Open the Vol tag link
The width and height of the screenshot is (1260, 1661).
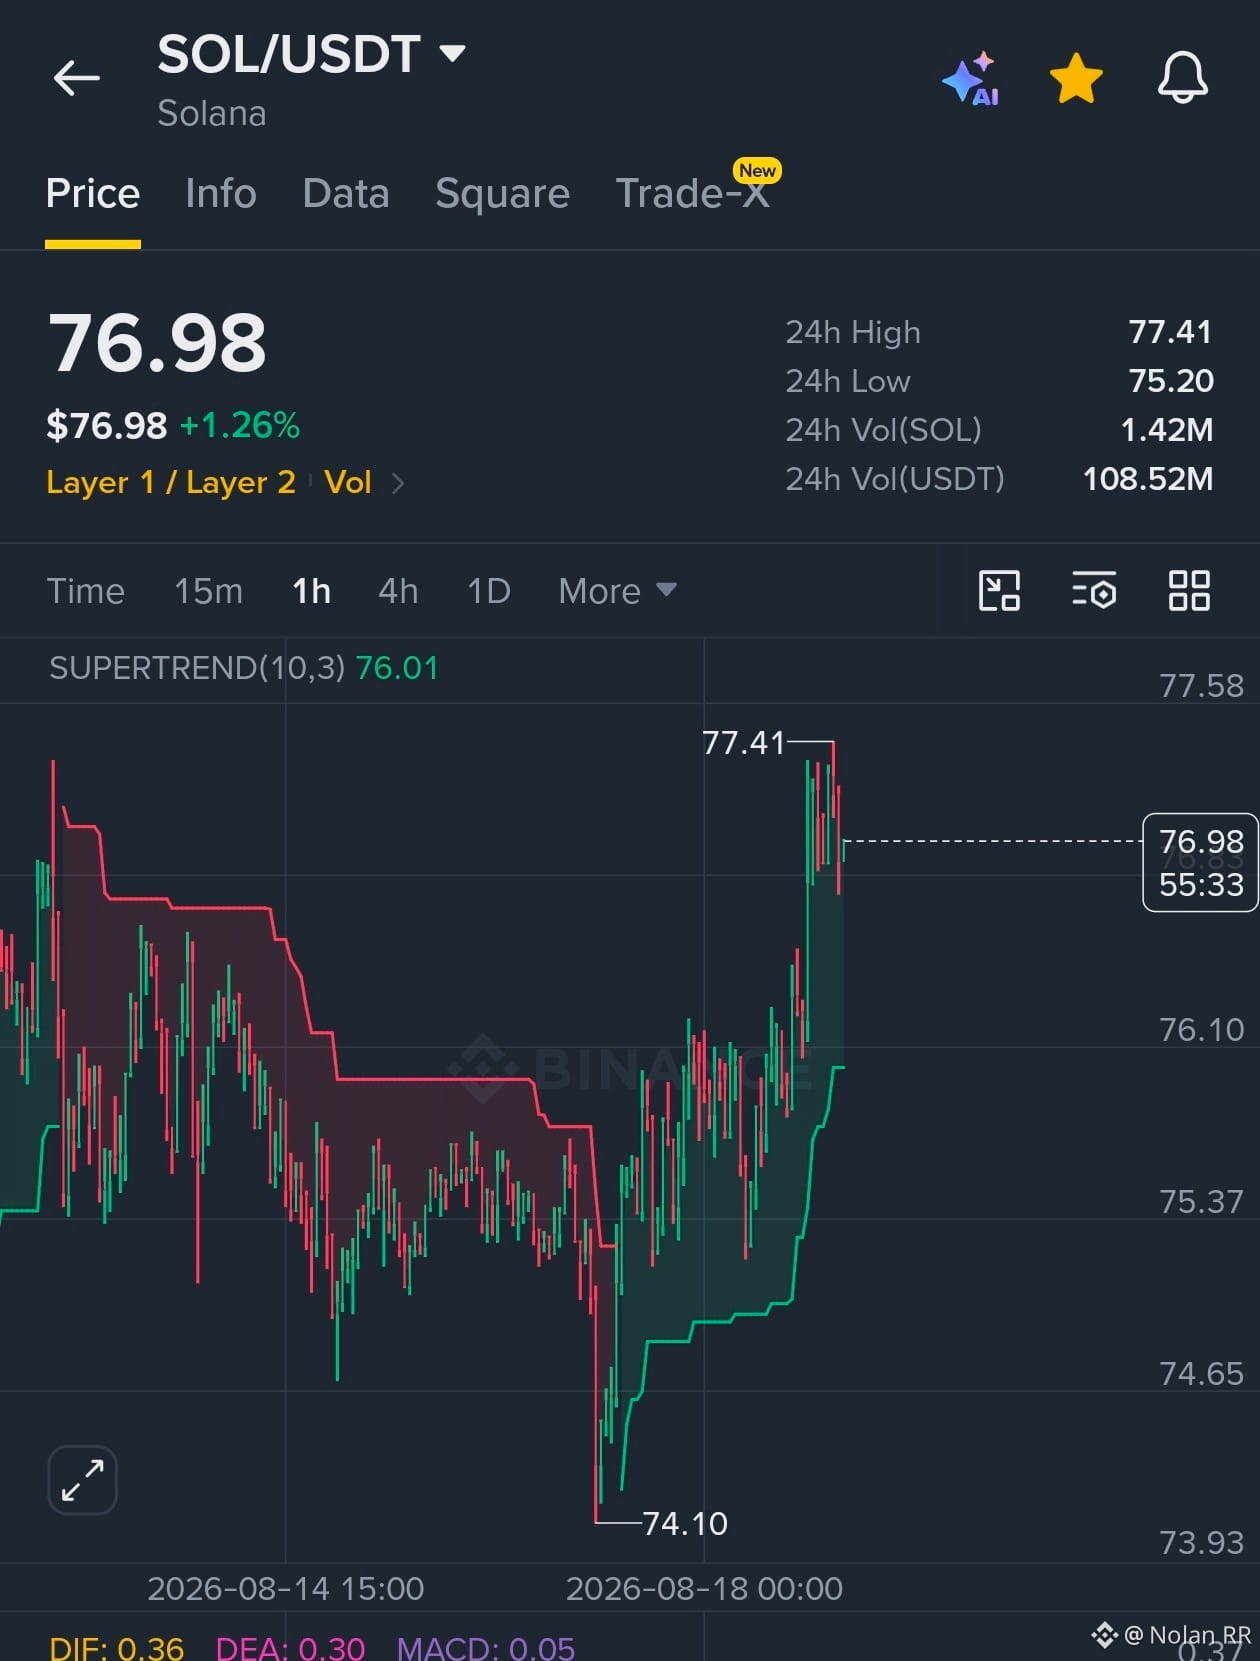pos(348,483)
